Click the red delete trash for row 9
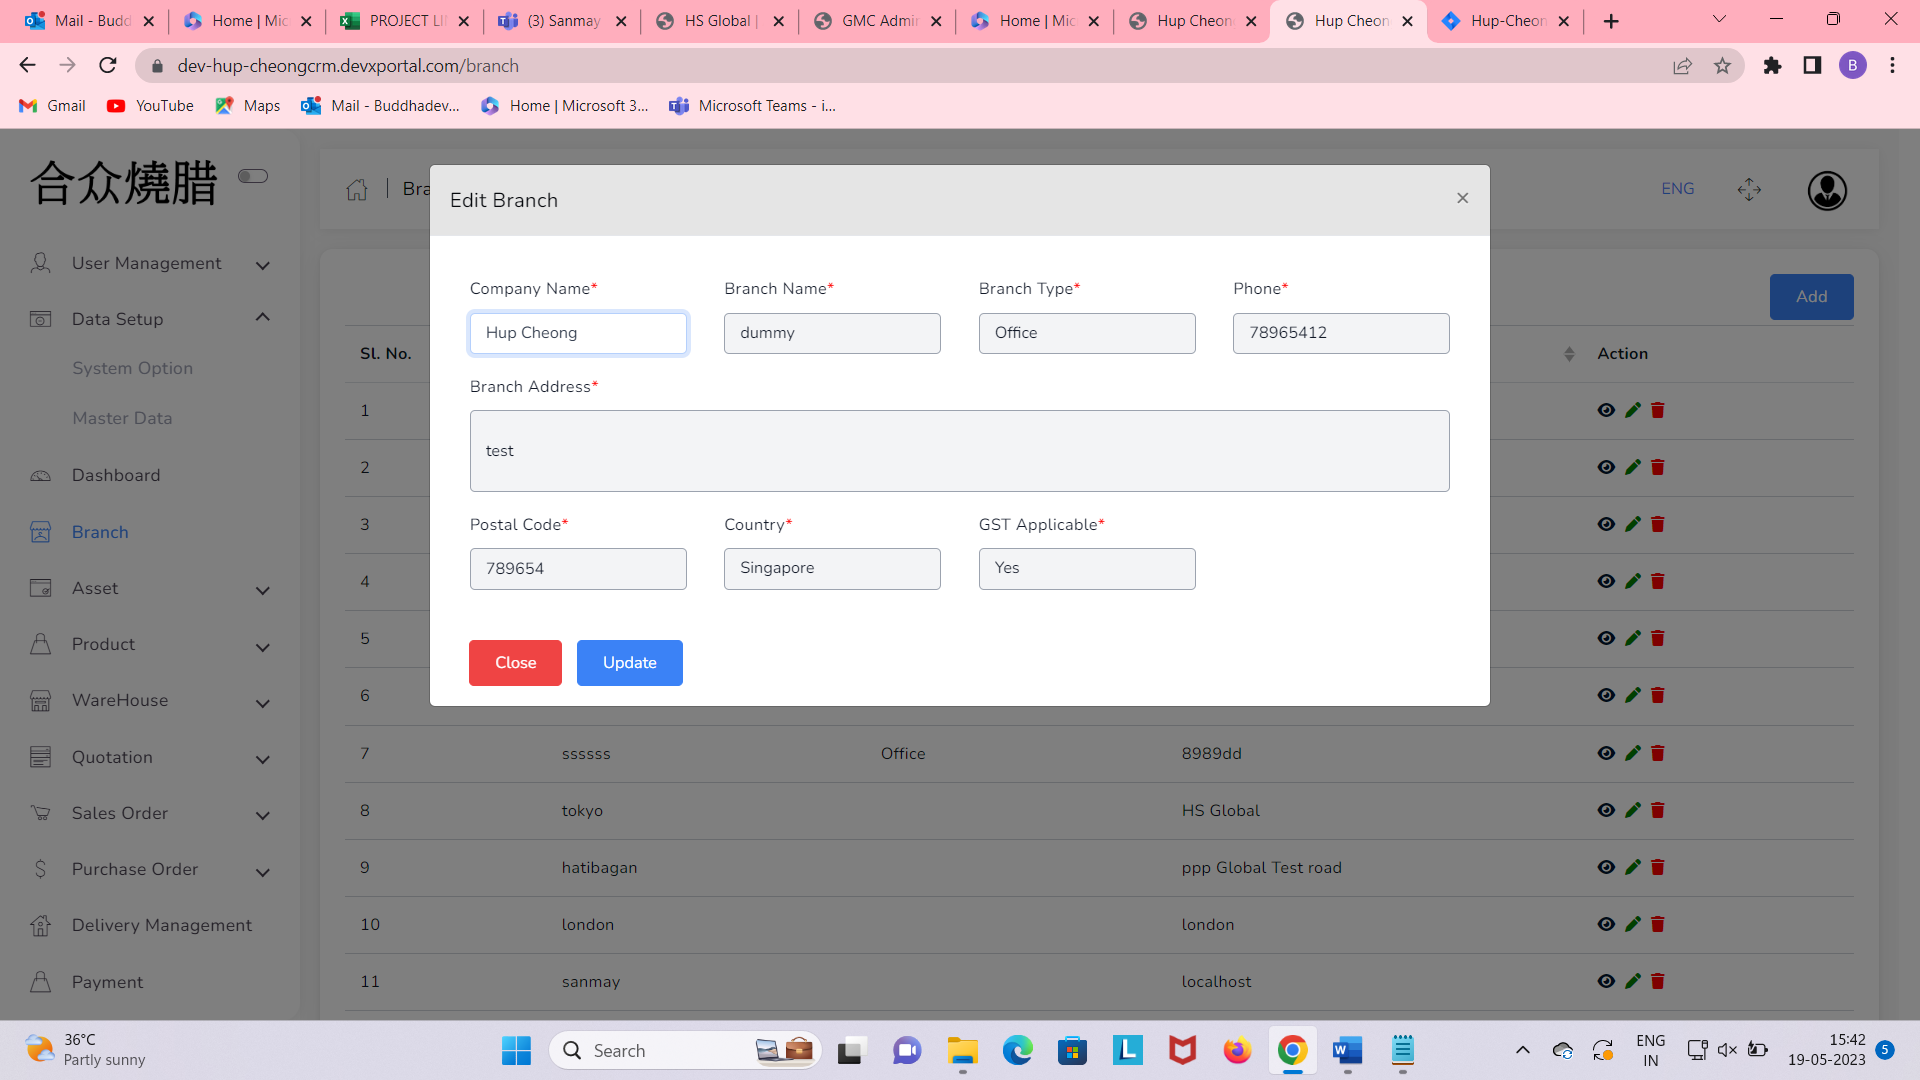The image size is (1920, 1080). coord(1658,867)
